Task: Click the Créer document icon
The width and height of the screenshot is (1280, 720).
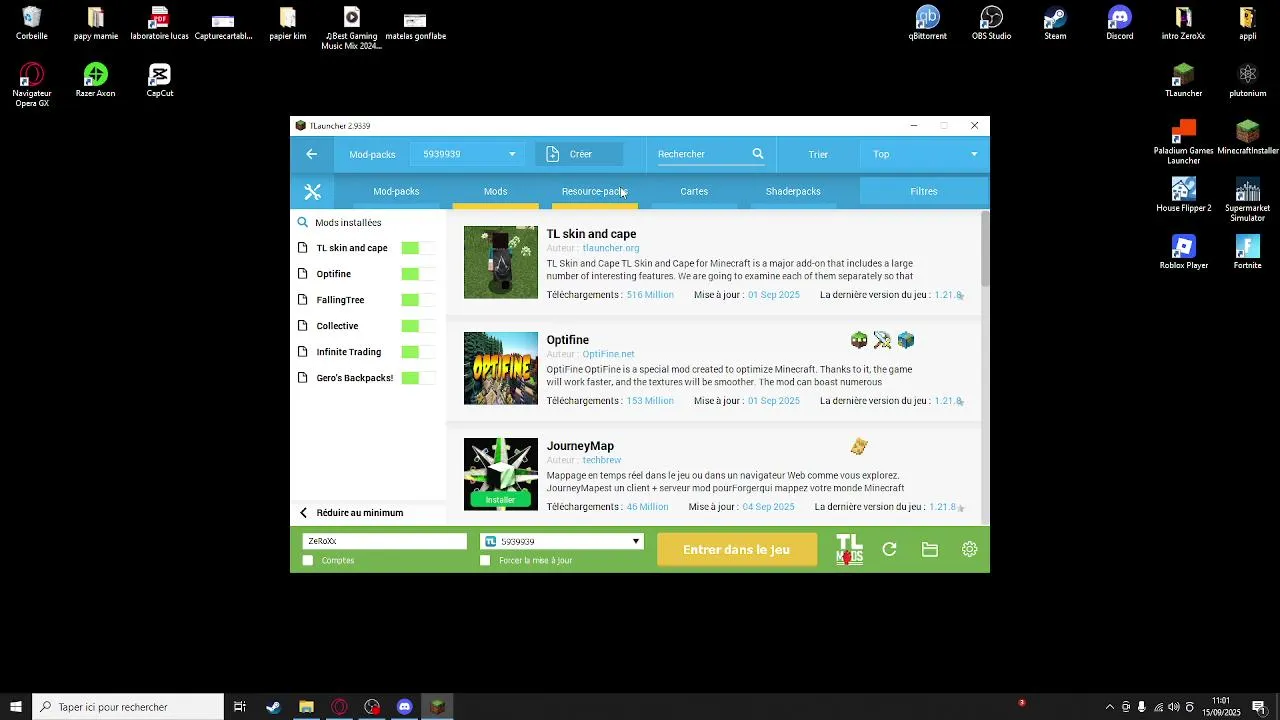Action: (553, 154)
